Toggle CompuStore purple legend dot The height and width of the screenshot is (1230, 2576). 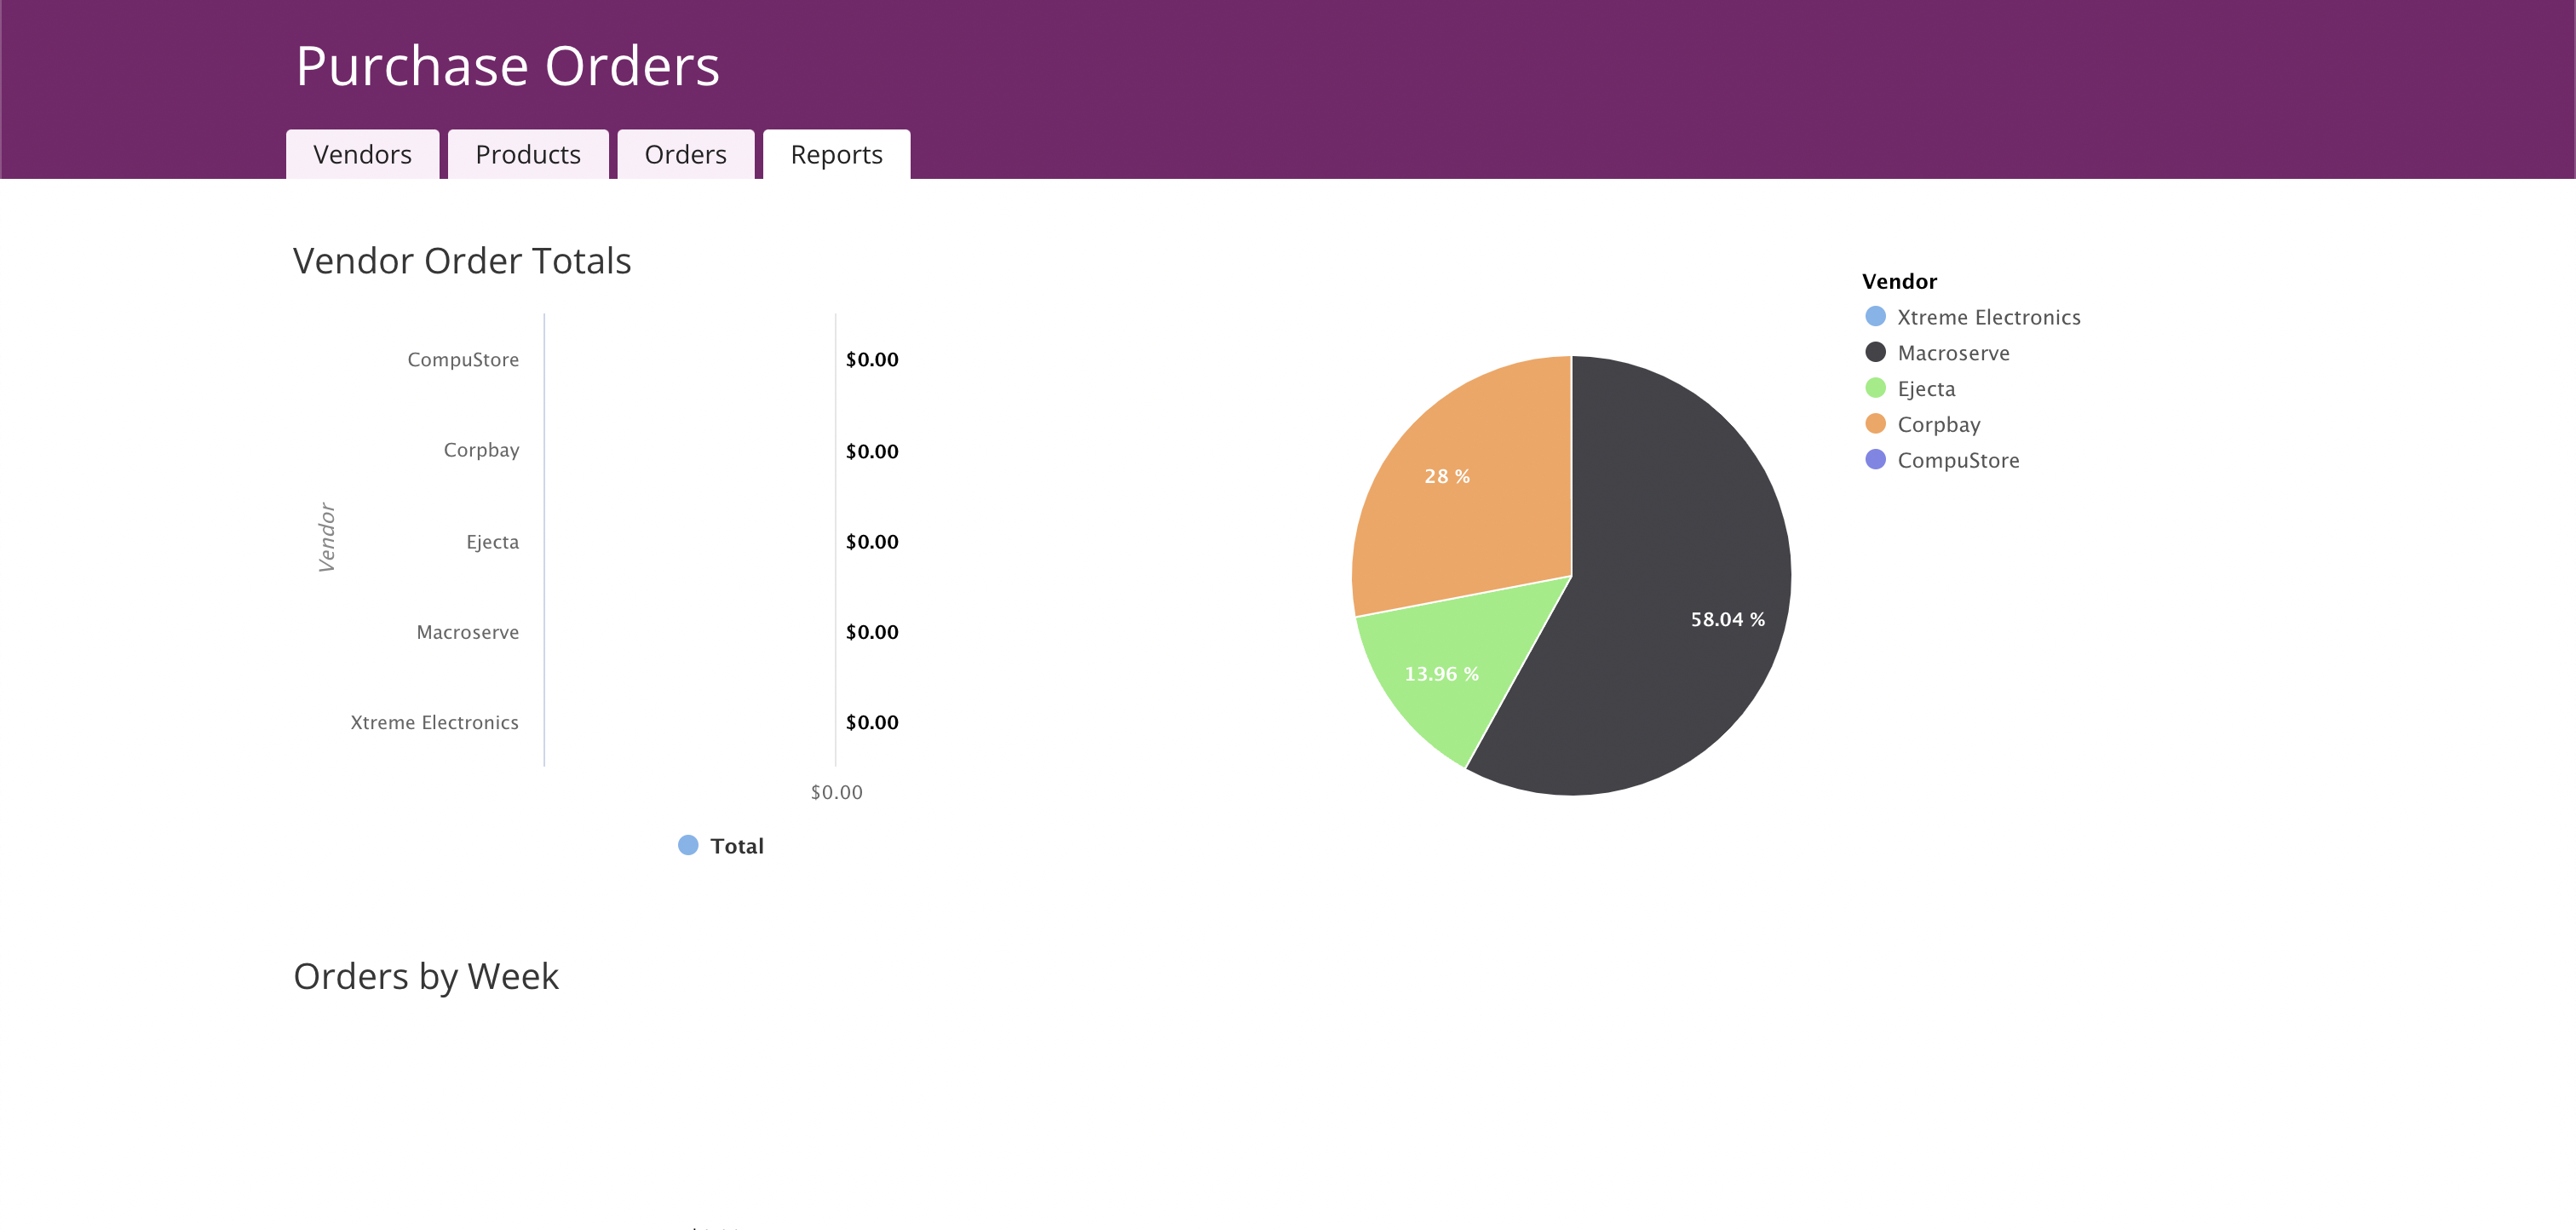1875,460
